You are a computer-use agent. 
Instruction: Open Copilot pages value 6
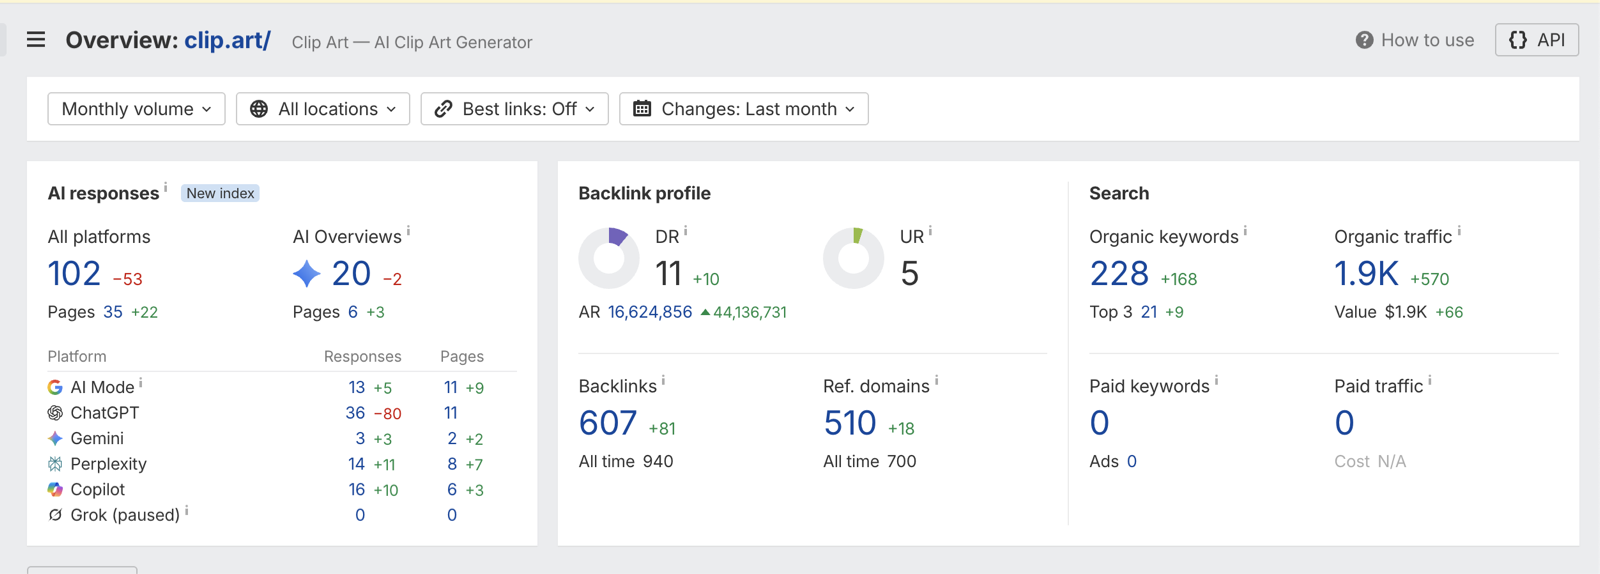452,489
